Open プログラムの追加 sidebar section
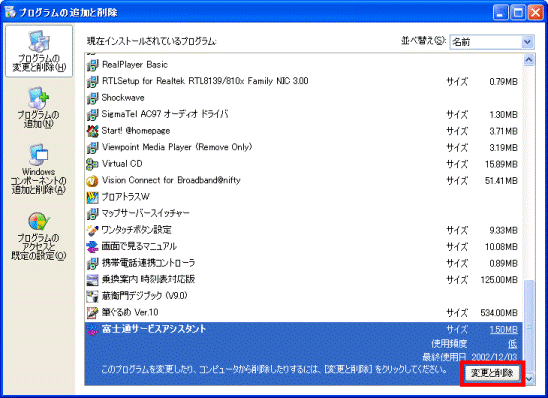This screenshot has width=548, height=398. tap(38, 108)
